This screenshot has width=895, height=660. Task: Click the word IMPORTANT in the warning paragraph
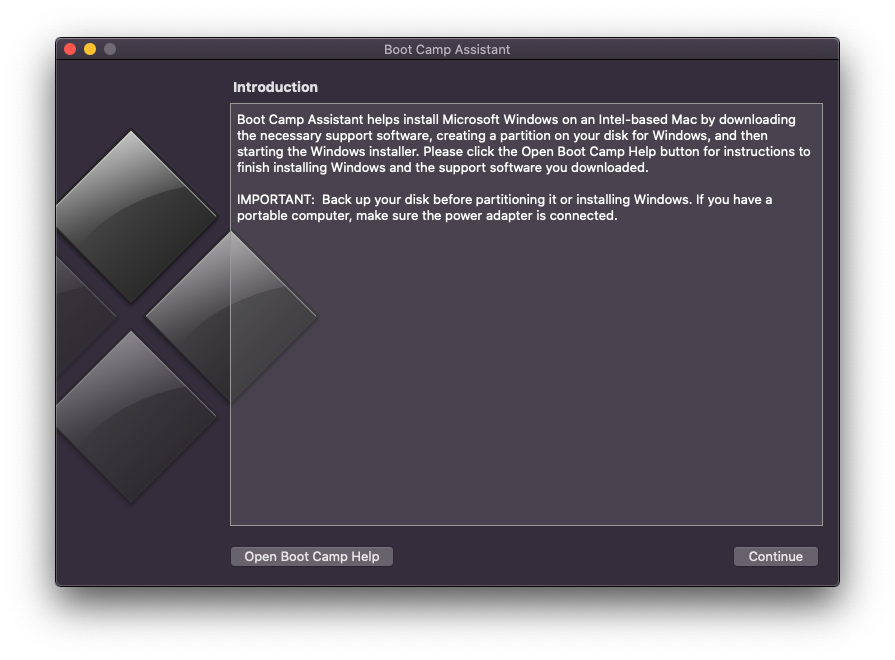pos(274,200)
